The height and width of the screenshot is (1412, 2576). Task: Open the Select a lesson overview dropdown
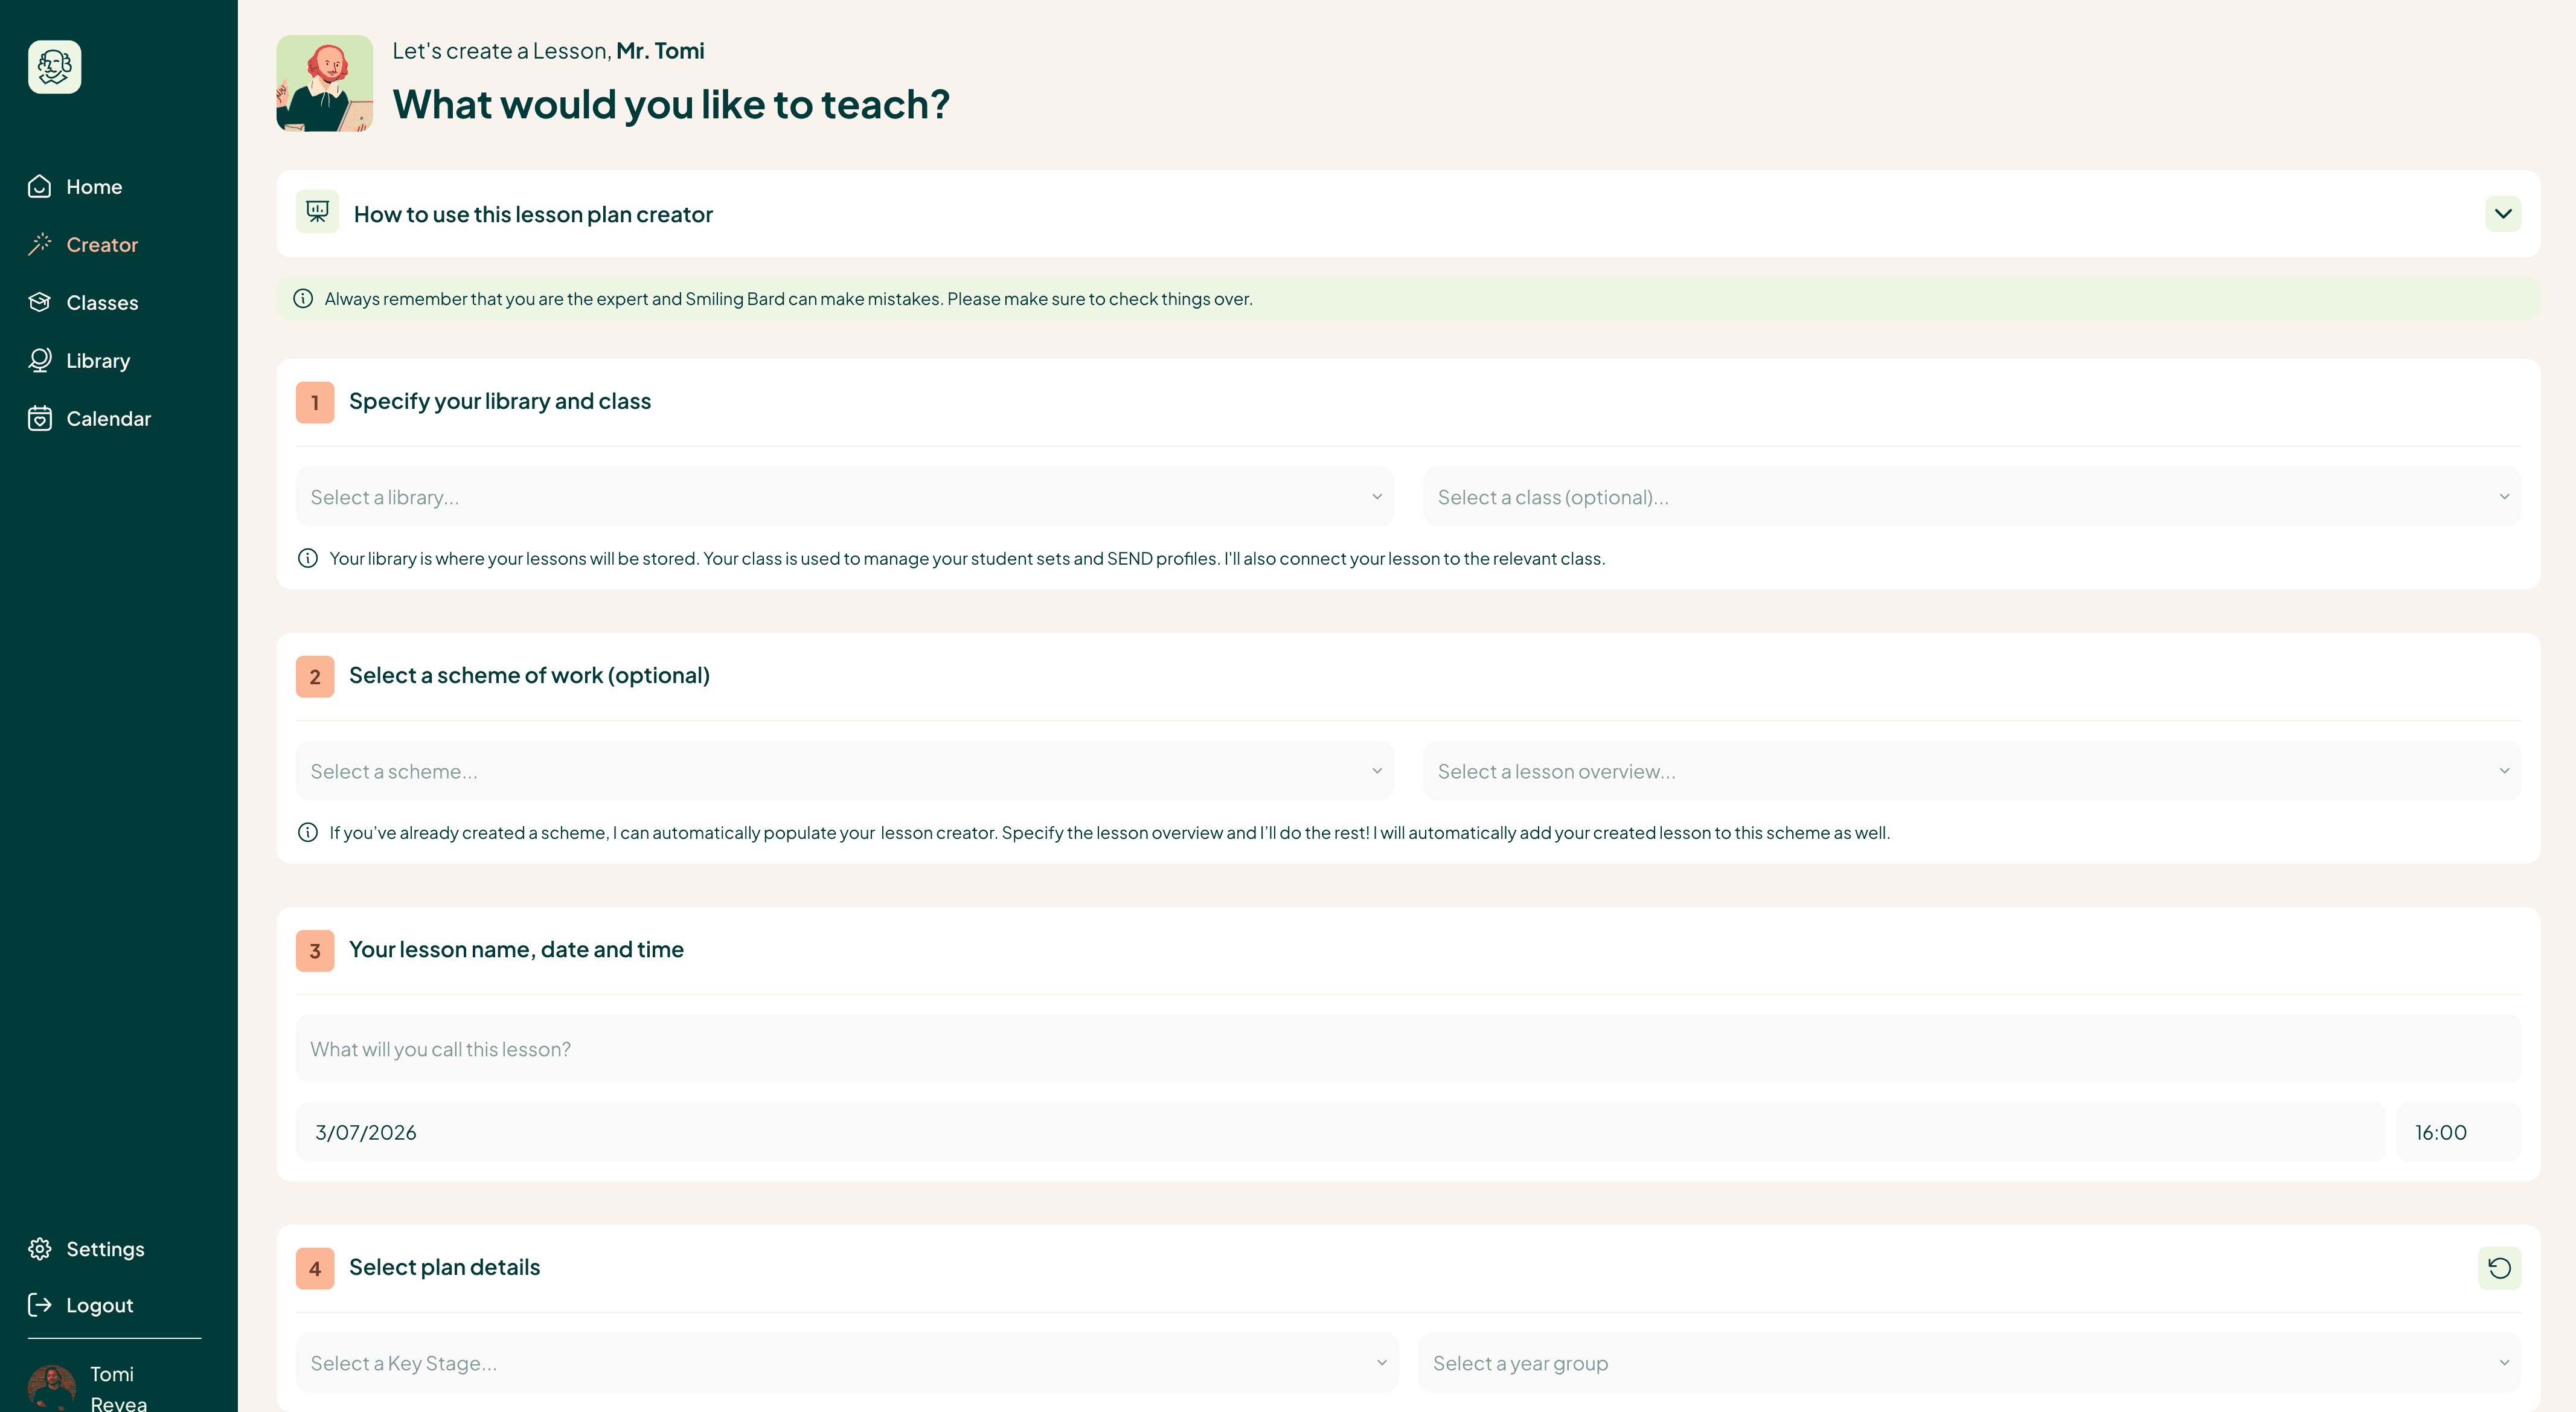1971,771
